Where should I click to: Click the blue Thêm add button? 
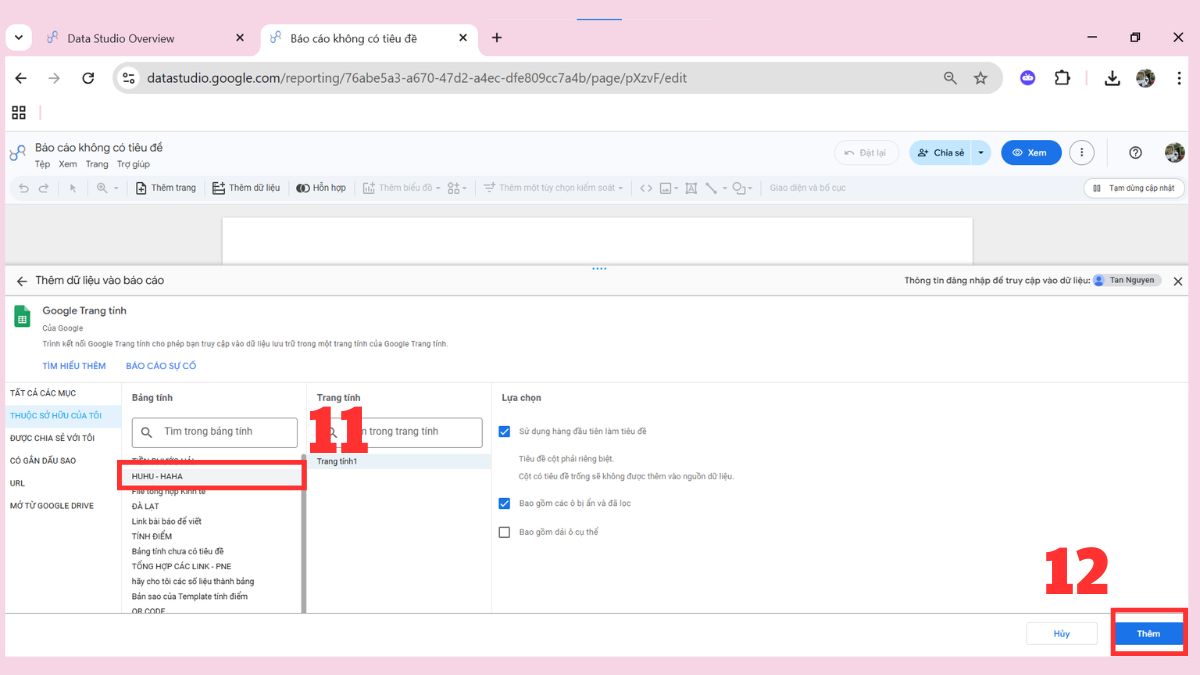[x=1148, y=634]
